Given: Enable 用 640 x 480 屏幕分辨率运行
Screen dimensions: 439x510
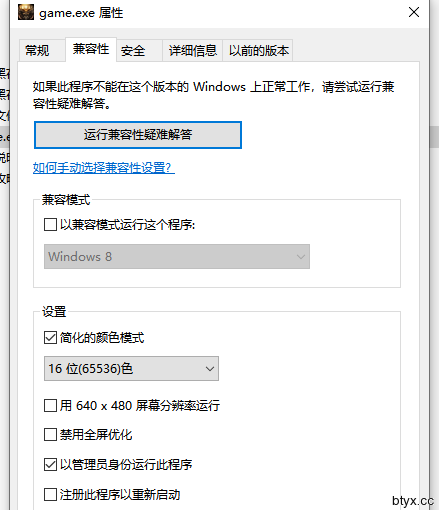Looking at the screenshot, I should (50, 406).
